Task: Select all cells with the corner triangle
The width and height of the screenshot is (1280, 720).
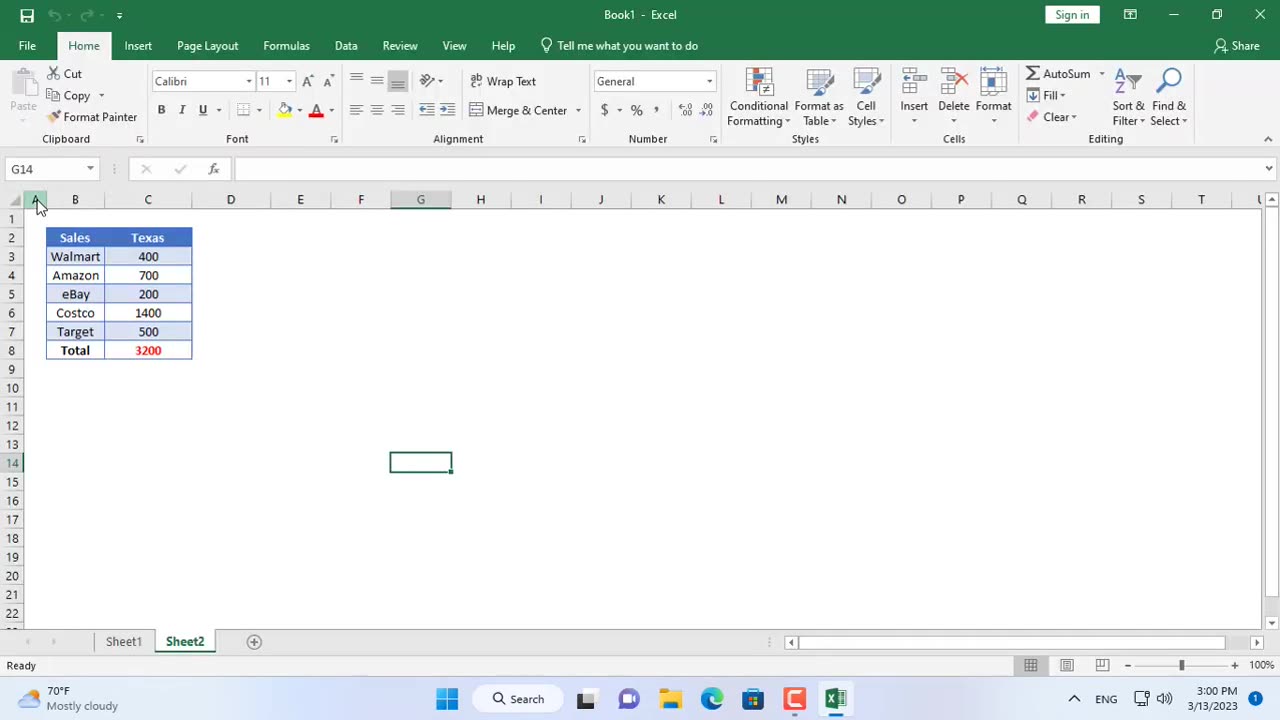Action: click(x=15, y=200)
